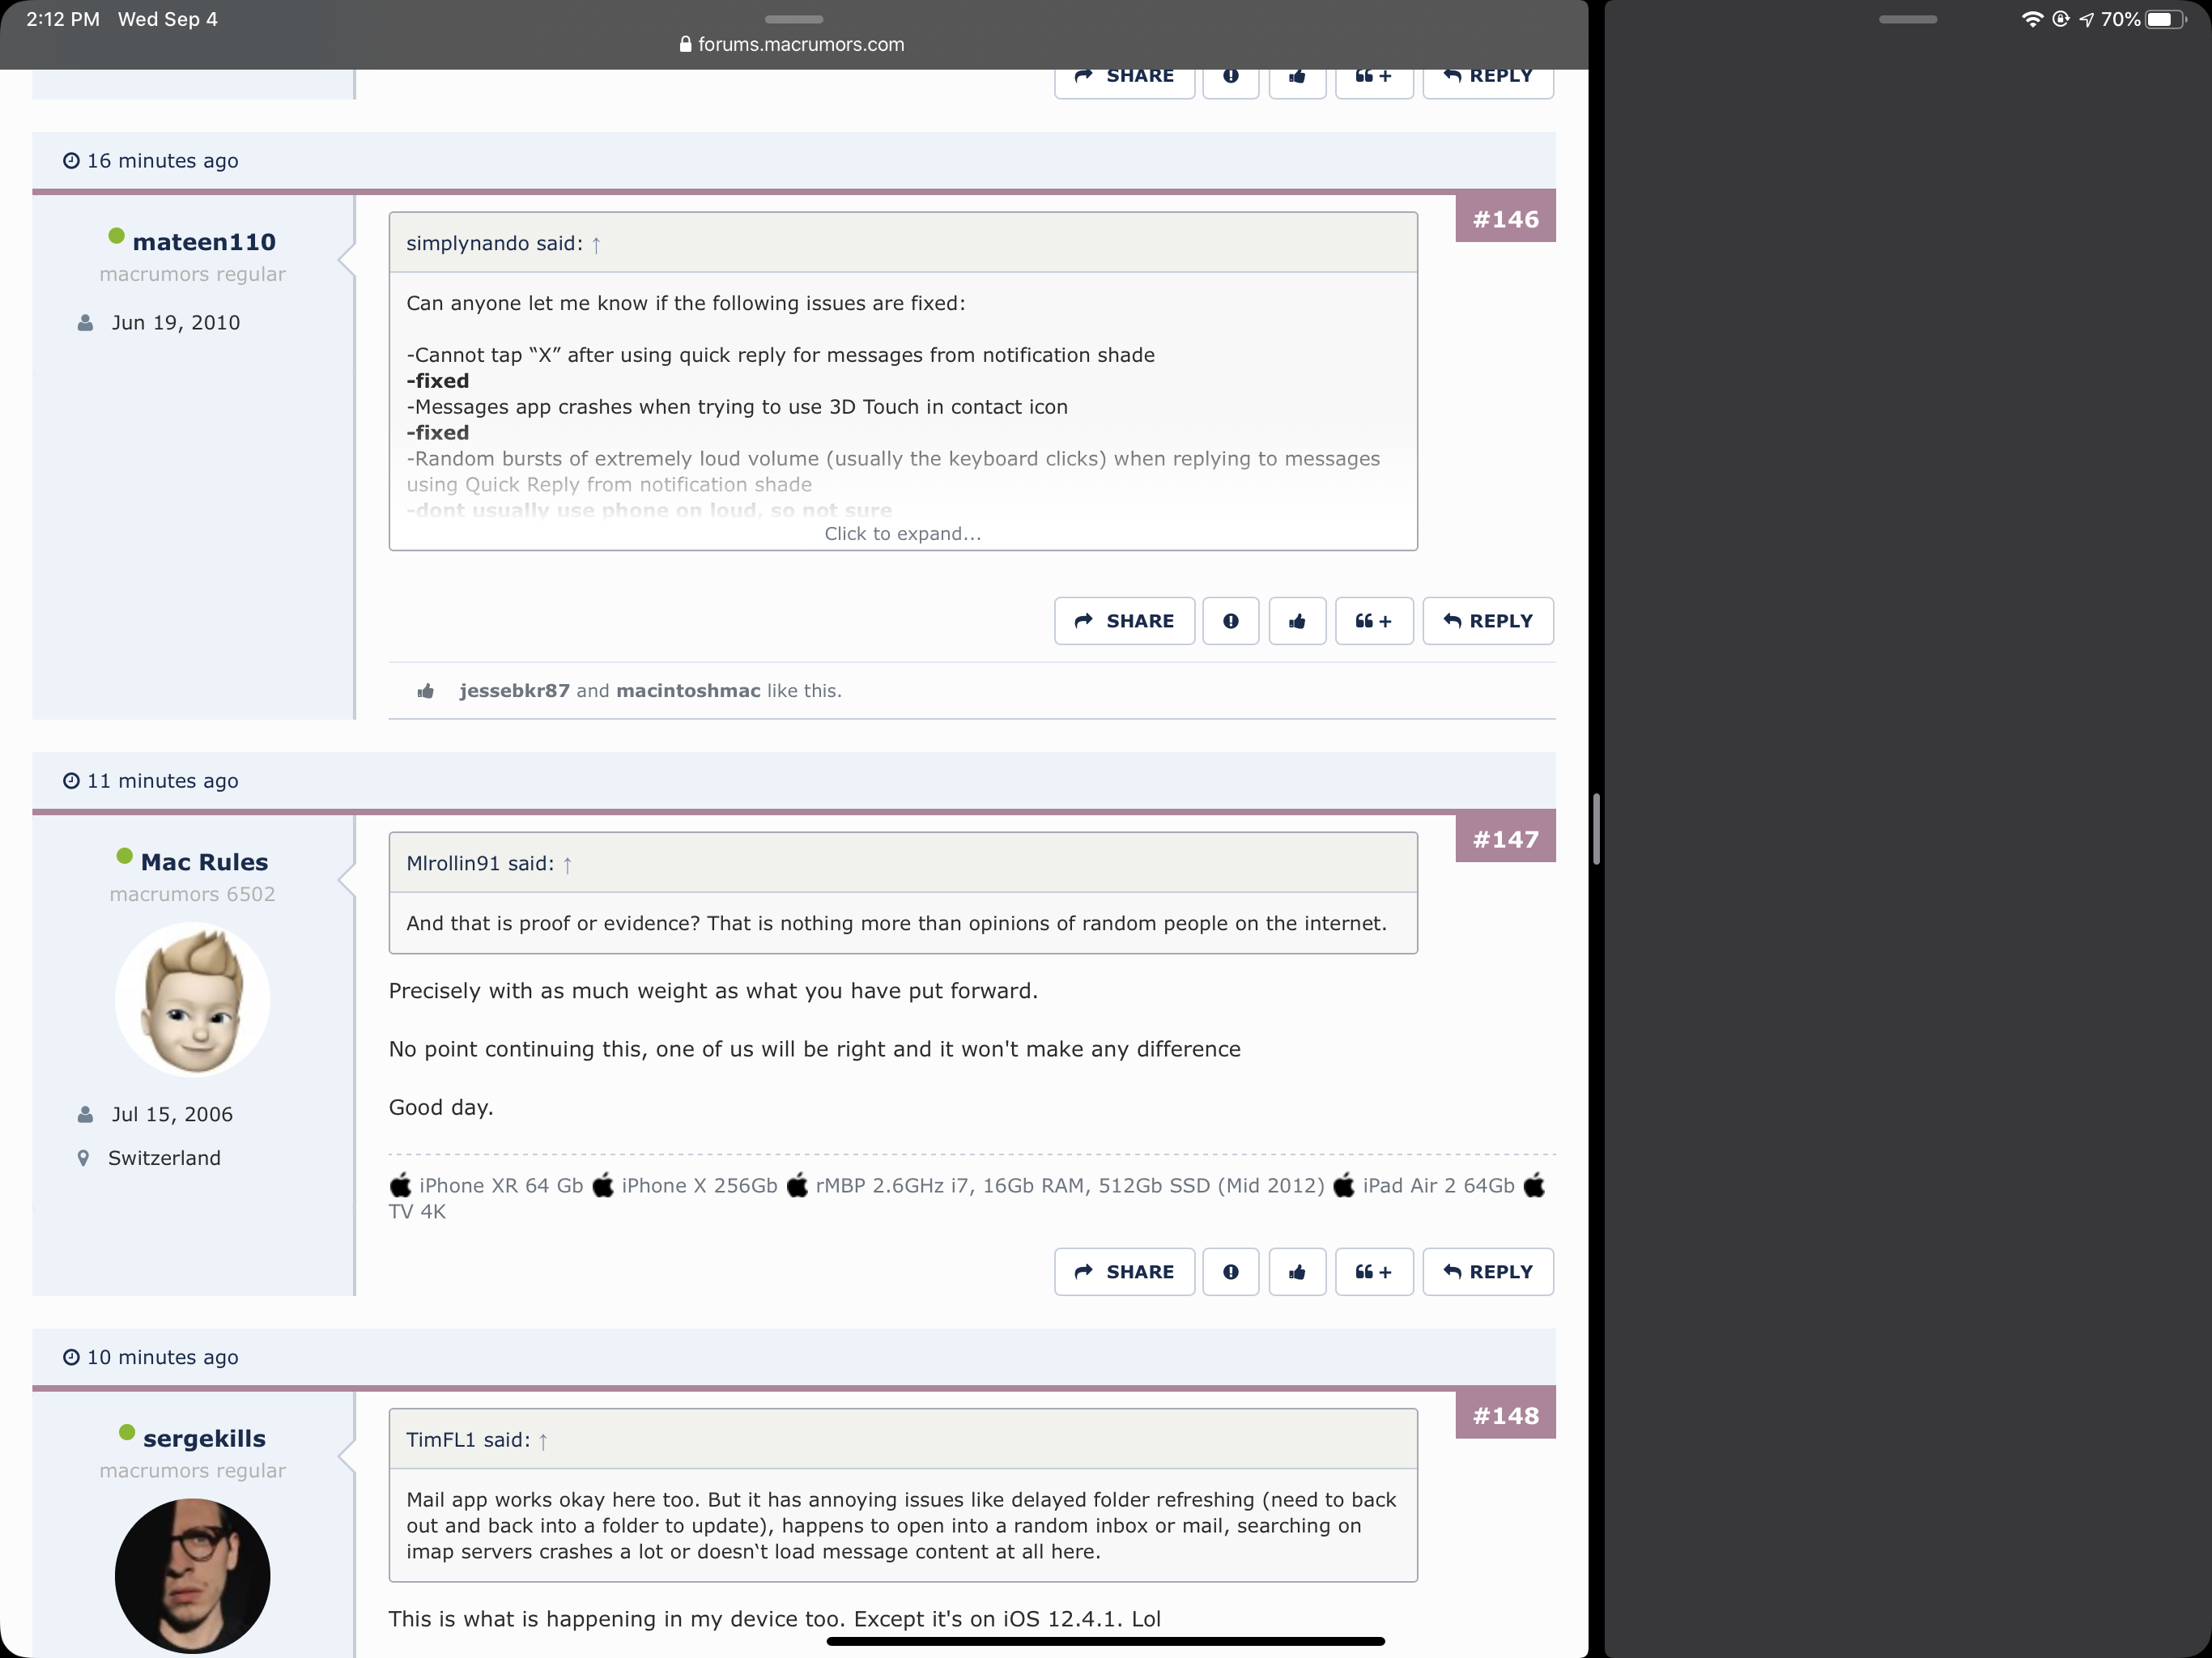Click the 11 minutes ago timestamp

coord(162,781)
